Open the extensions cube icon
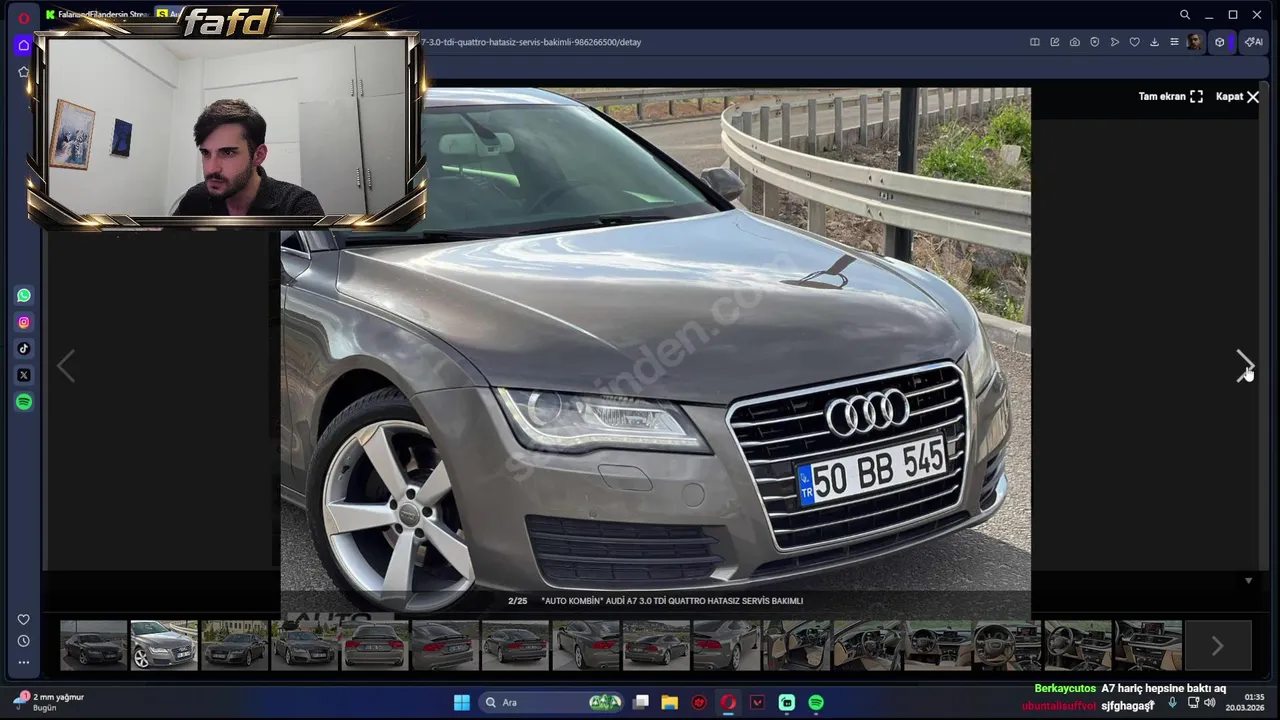This screenshot has height=720, width=1280. [x=1220, y=42]
